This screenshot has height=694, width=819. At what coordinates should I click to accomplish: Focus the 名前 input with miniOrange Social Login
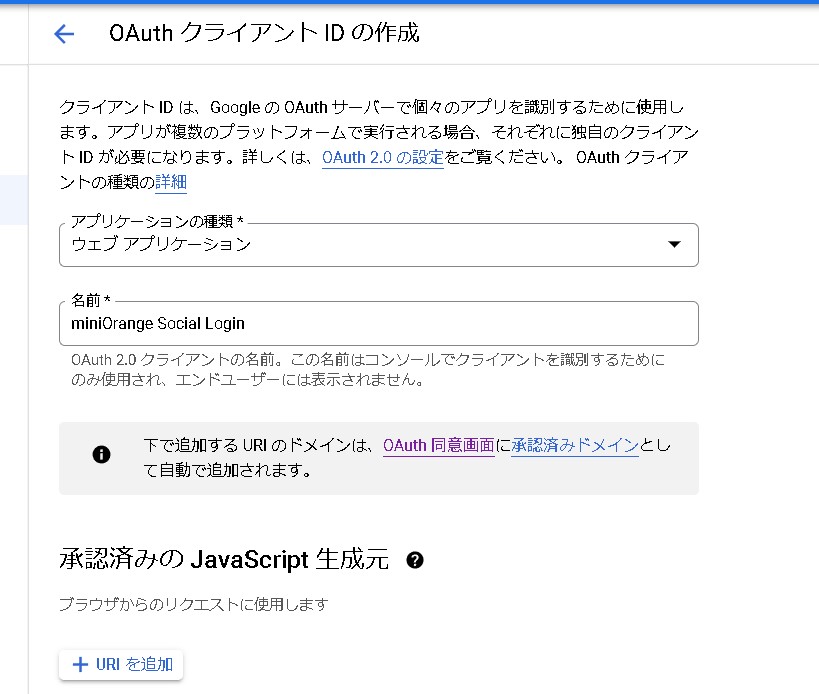(378, 324)
